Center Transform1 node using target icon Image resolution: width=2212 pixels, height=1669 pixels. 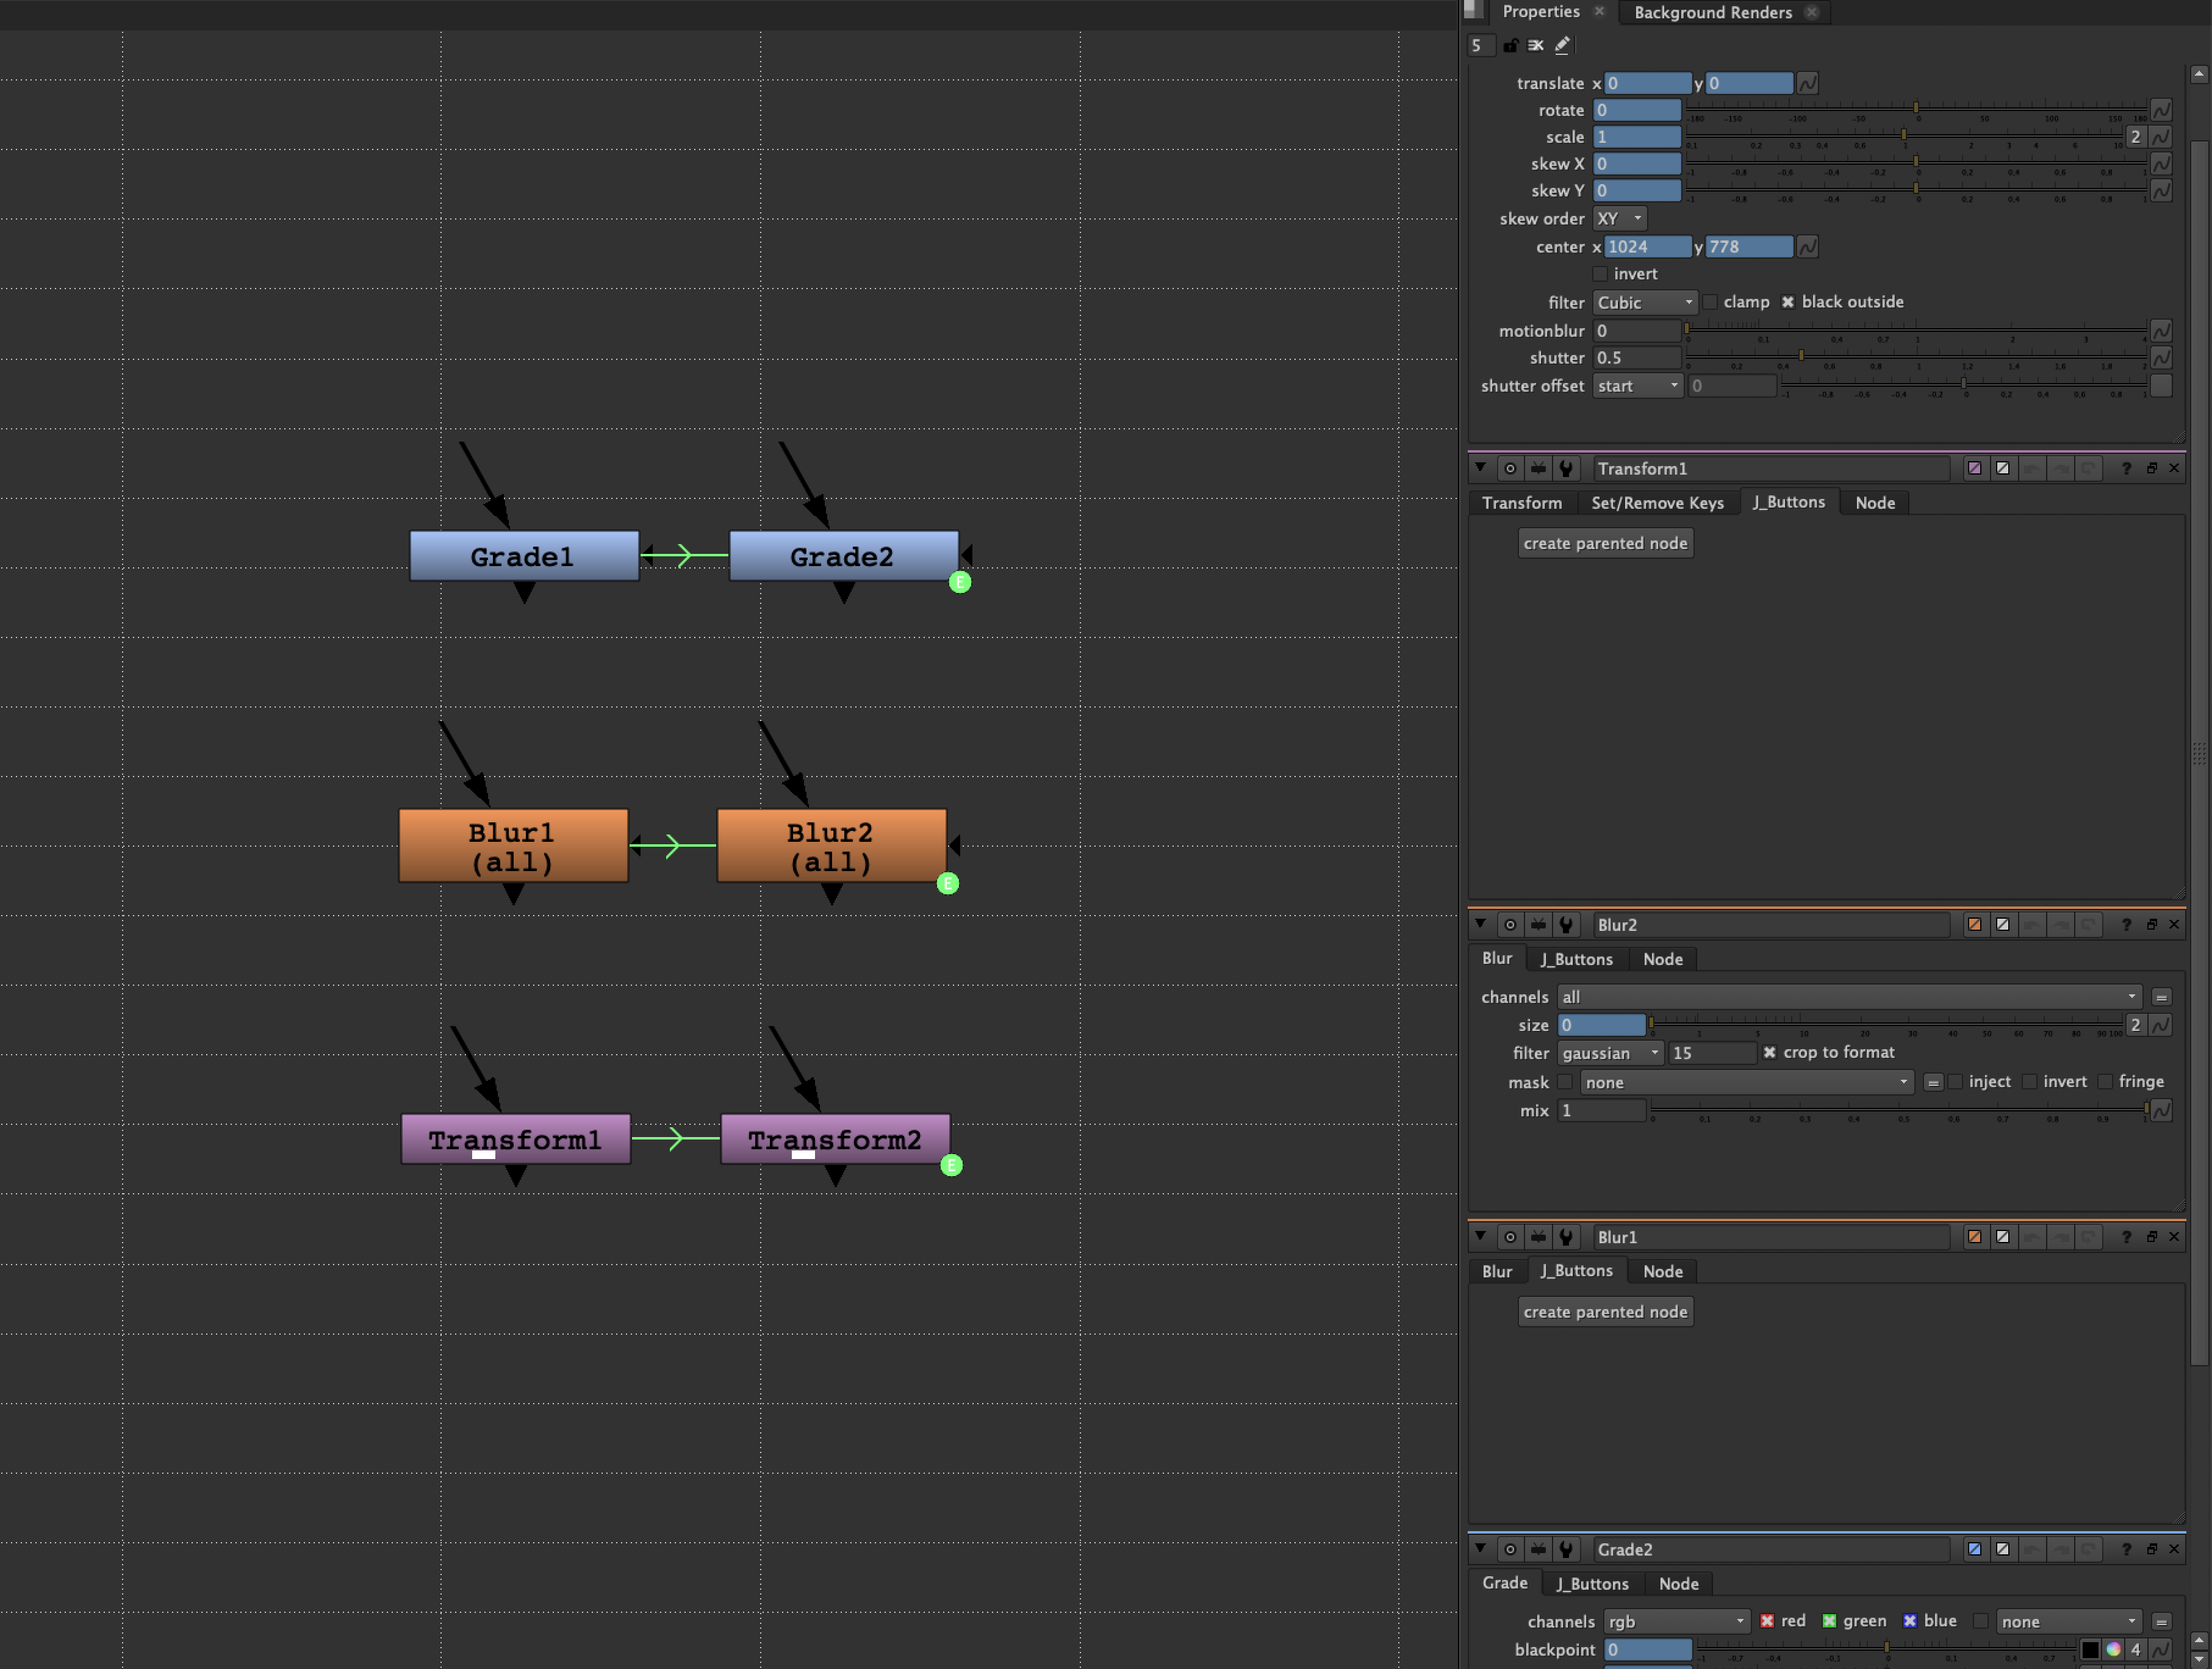coord(1510,468)
